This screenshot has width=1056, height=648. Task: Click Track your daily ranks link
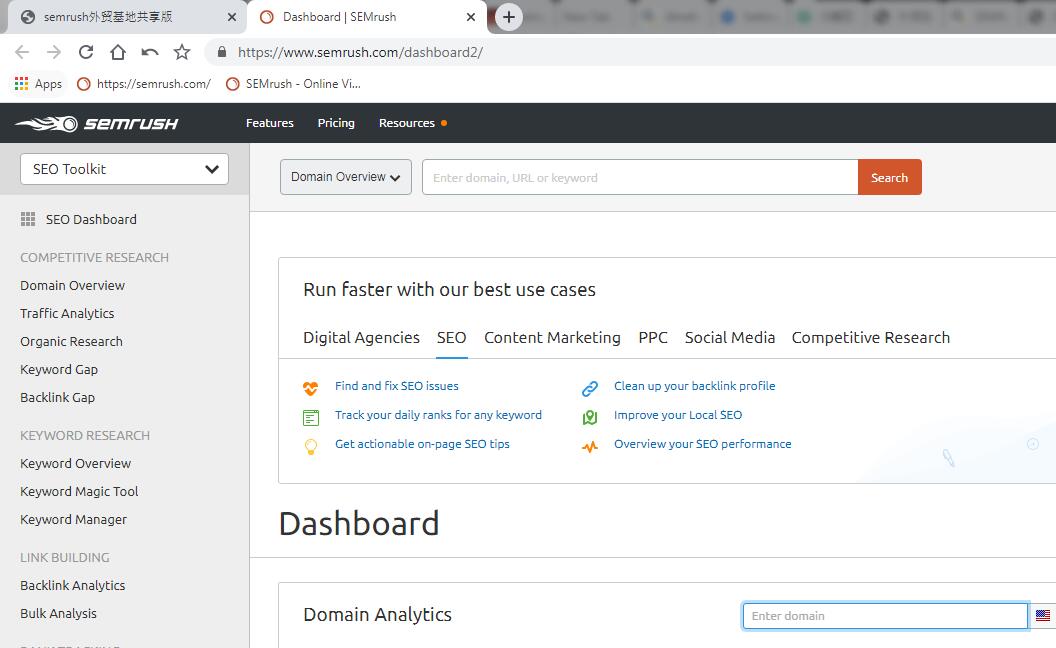pyautogui.click(x=438, y=415)
